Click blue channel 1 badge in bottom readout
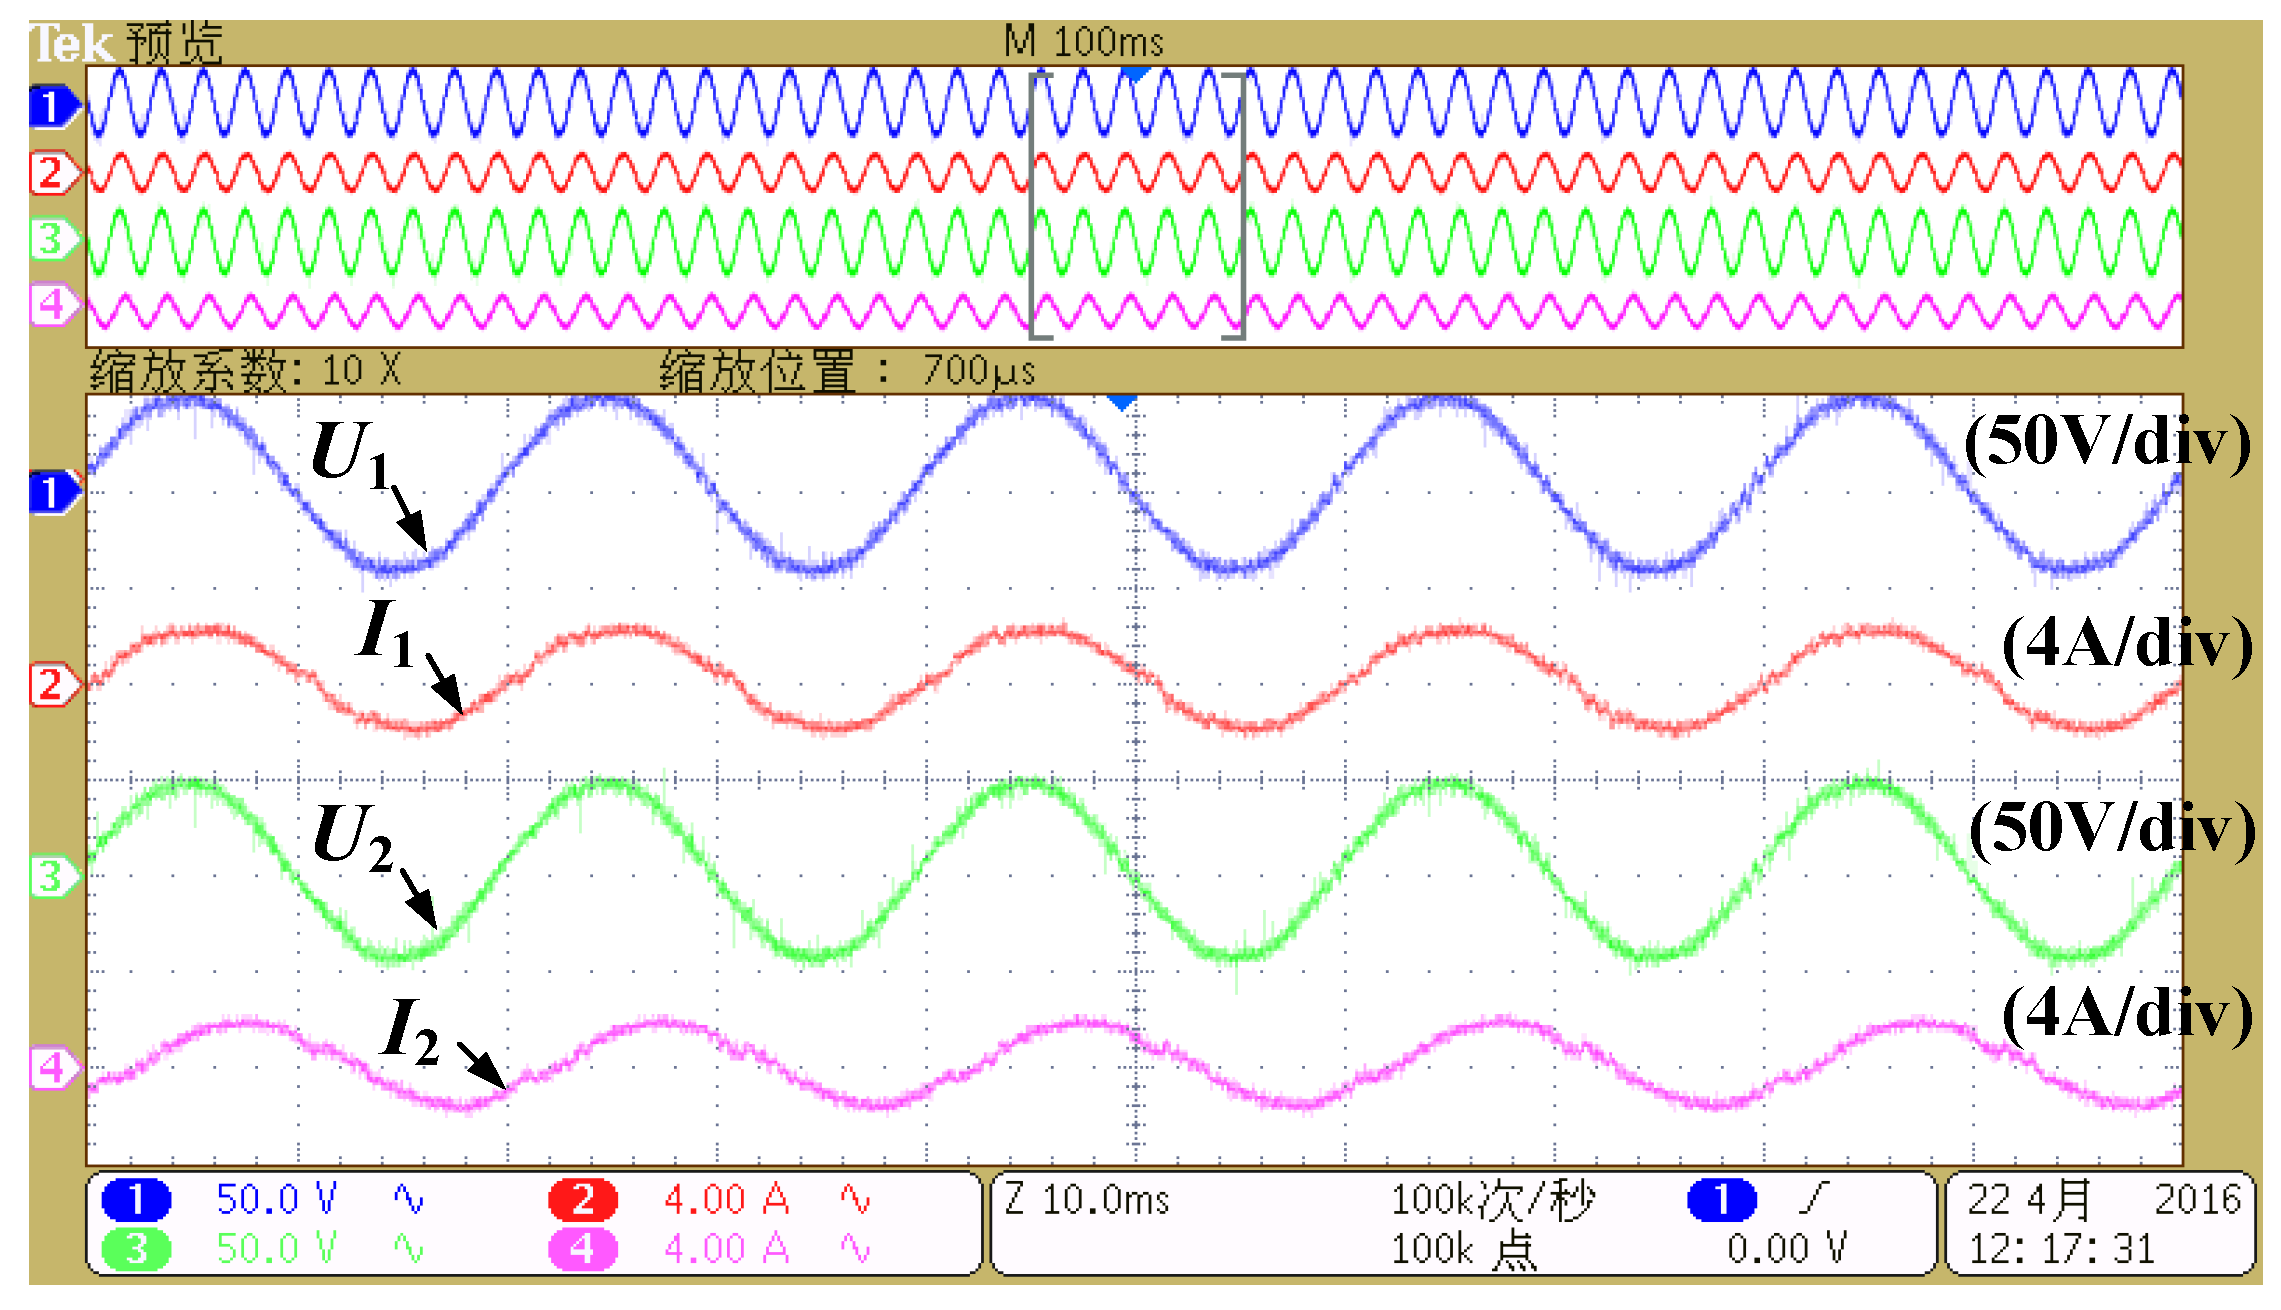 (137, 1199)
